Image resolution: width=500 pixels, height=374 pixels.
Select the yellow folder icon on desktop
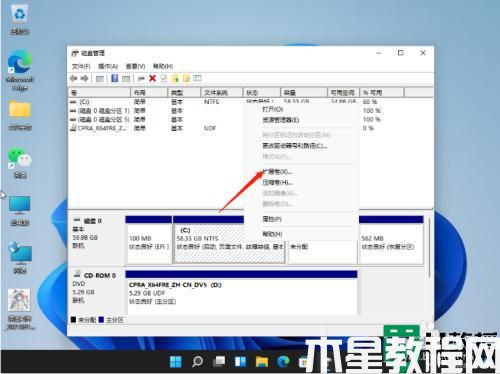click(20, 116)
